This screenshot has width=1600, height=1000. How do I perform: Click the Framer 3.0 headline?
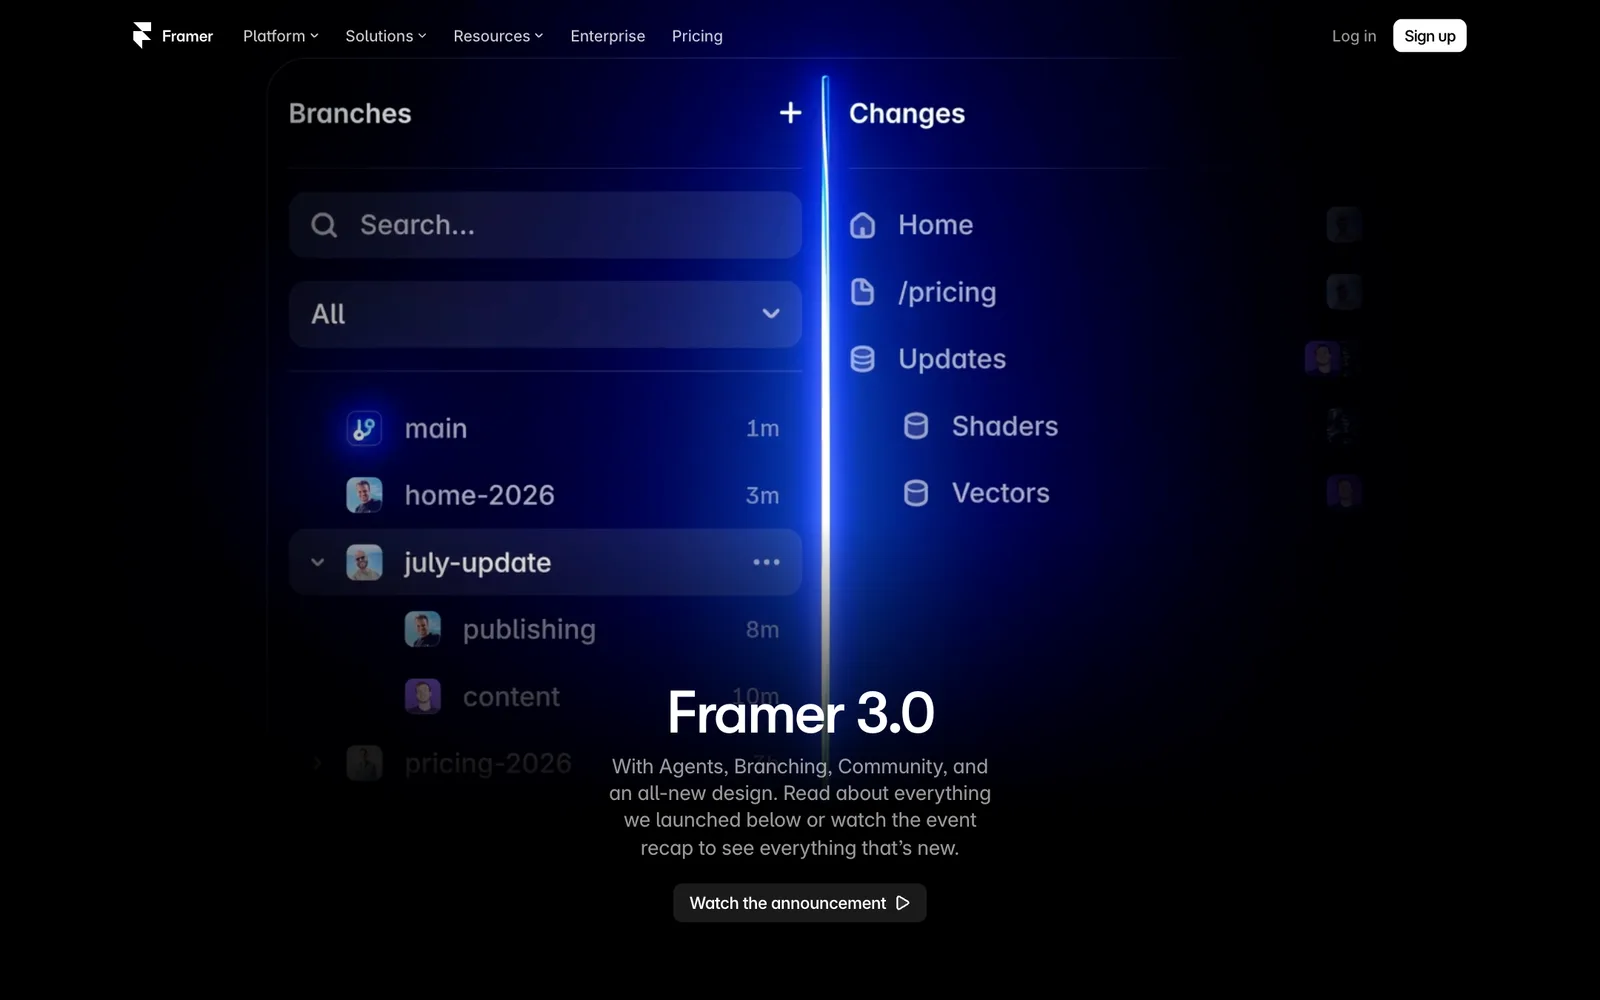(x=800, y=713)
